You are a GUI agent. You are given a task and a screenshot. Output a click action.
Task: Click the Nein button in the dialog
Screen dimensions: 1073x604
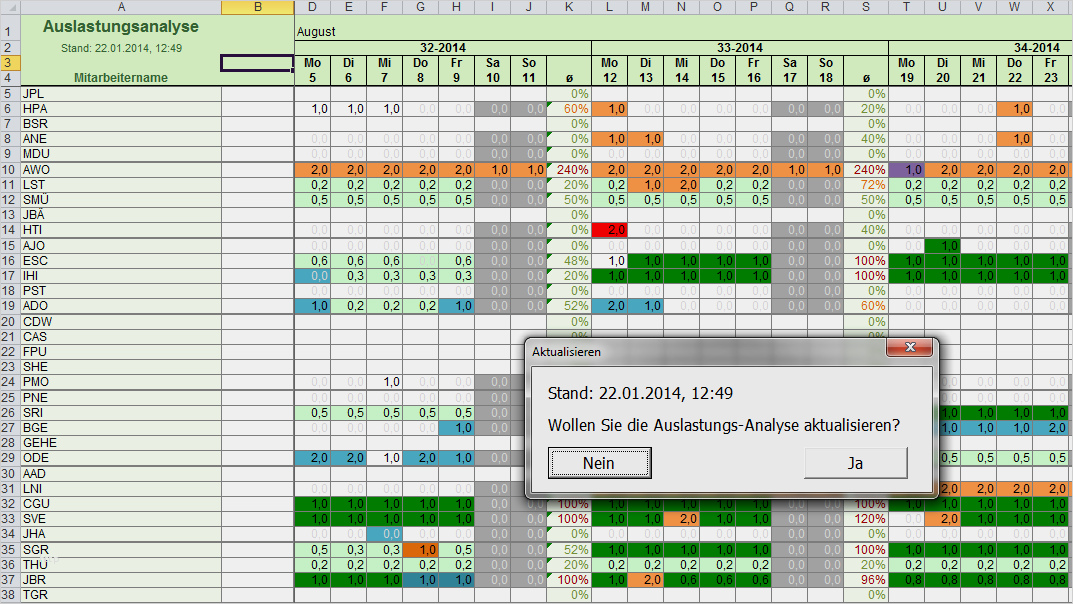(x=599, y=463)
